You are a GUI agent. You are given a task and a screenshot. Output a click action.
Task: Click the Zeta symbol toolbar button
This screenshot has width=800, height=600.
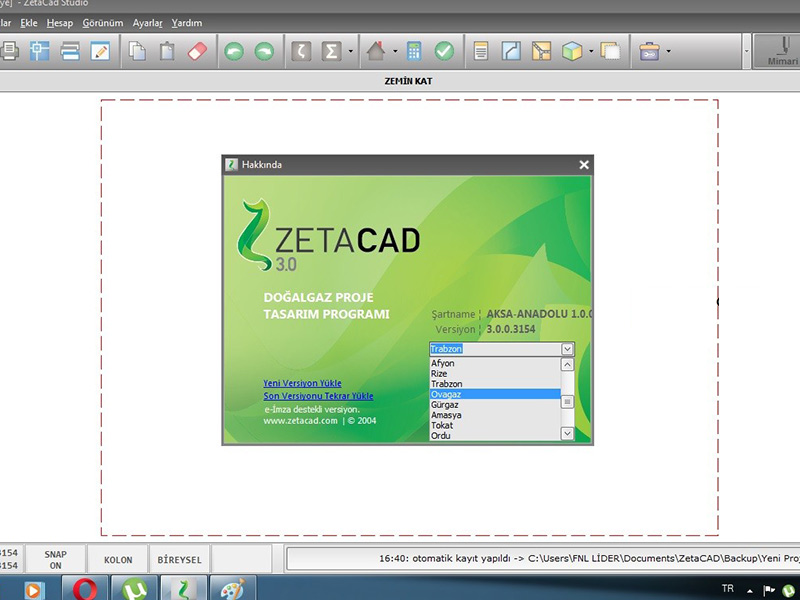tap(301, 51)
